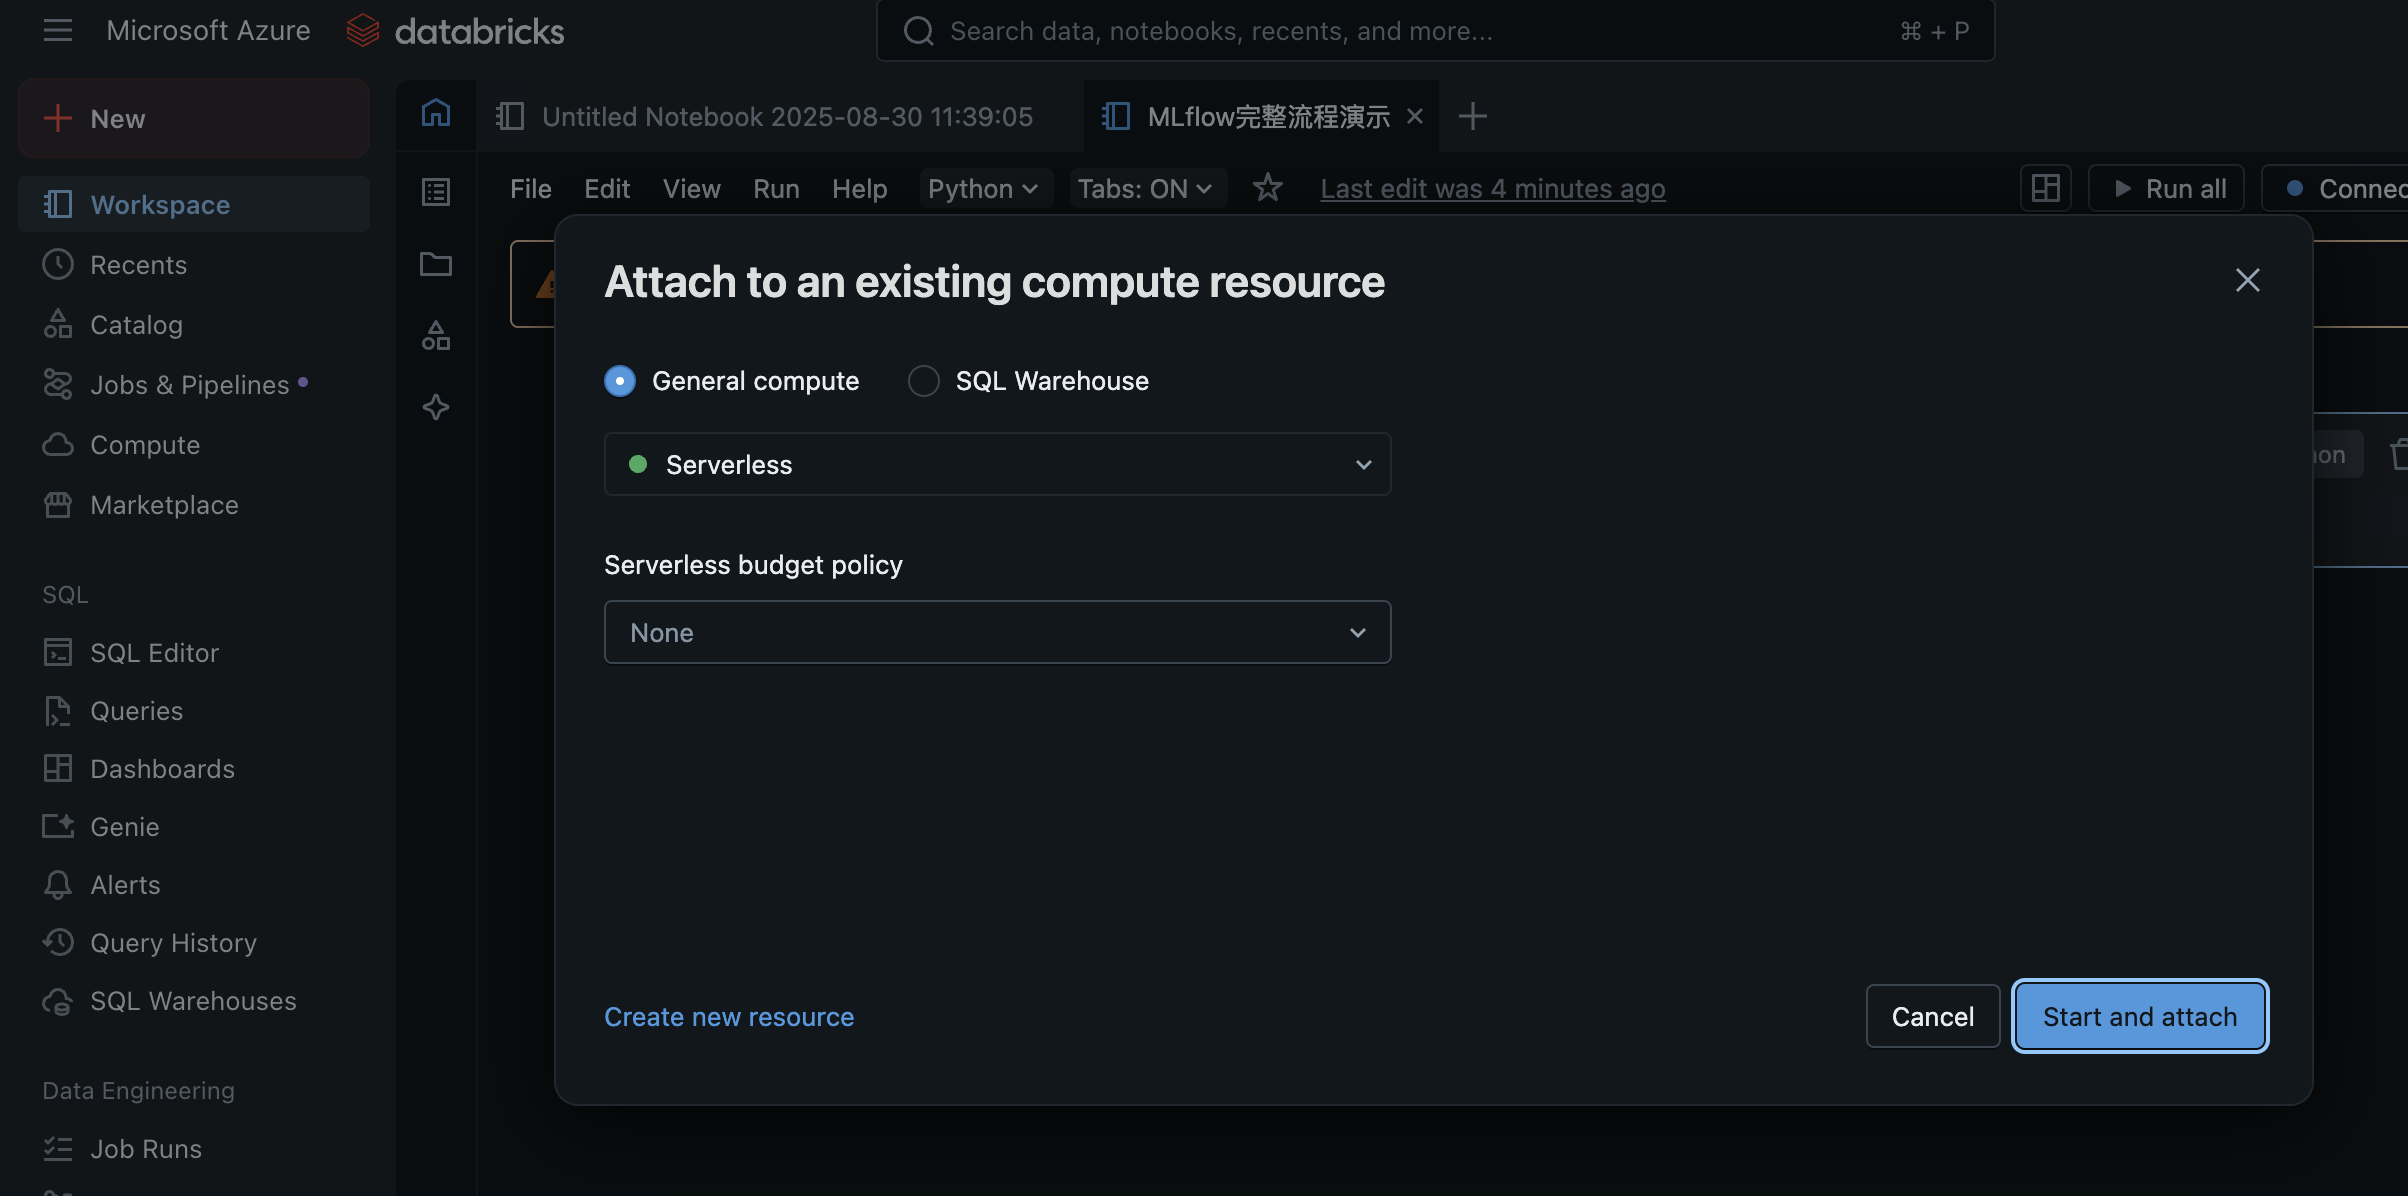Close the MLflow notebook tab

click(1415, 116)
